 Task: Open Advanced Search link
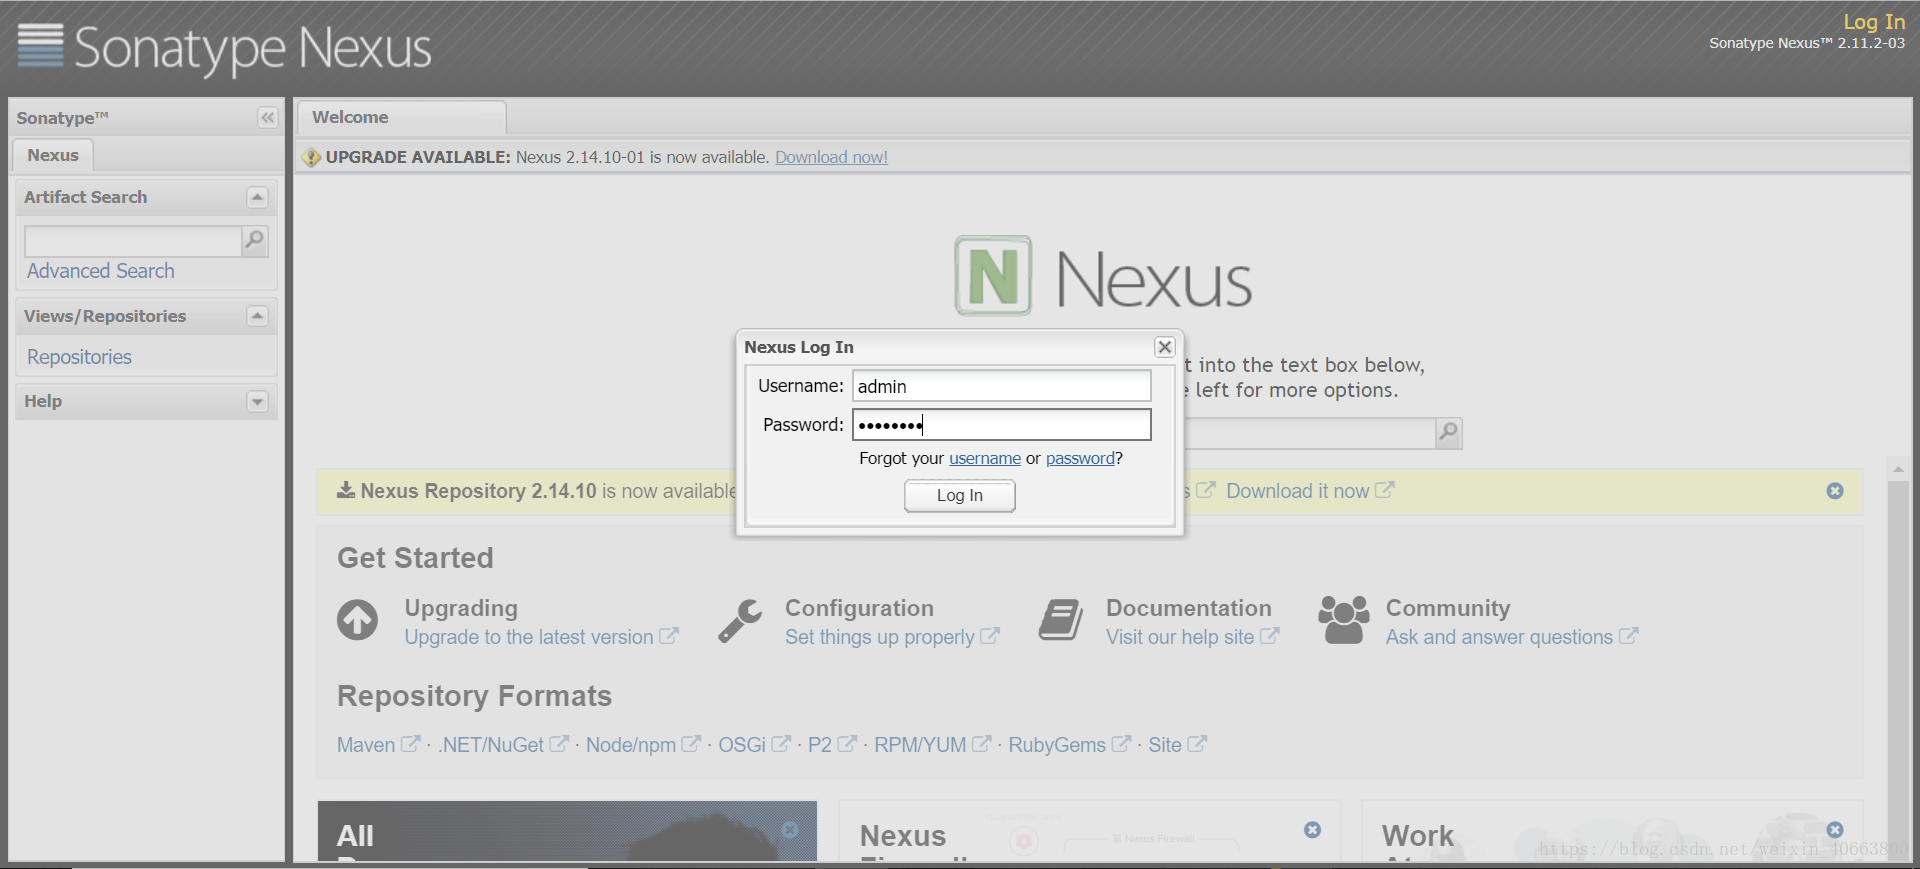coord(101,271)
